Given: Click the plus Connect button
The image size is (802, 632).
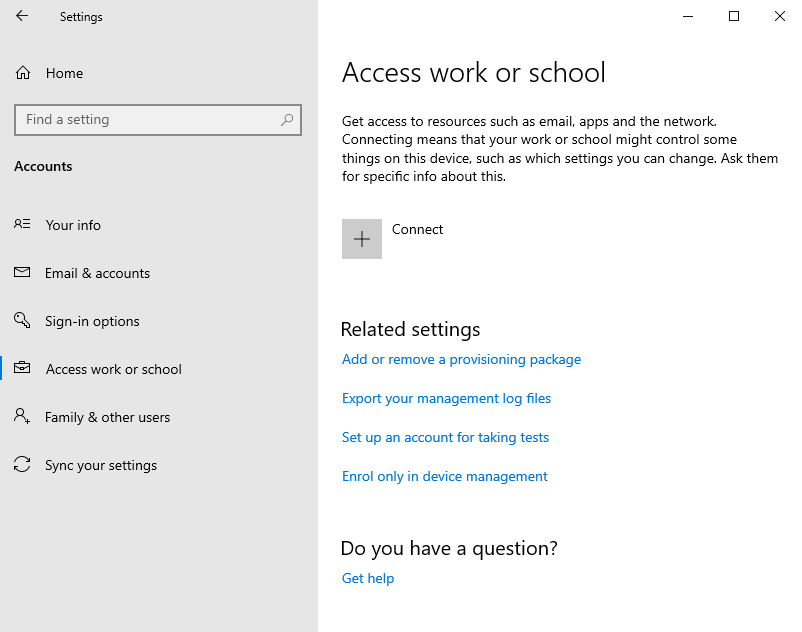Looking at the screenshot, I should coord(362,239).
